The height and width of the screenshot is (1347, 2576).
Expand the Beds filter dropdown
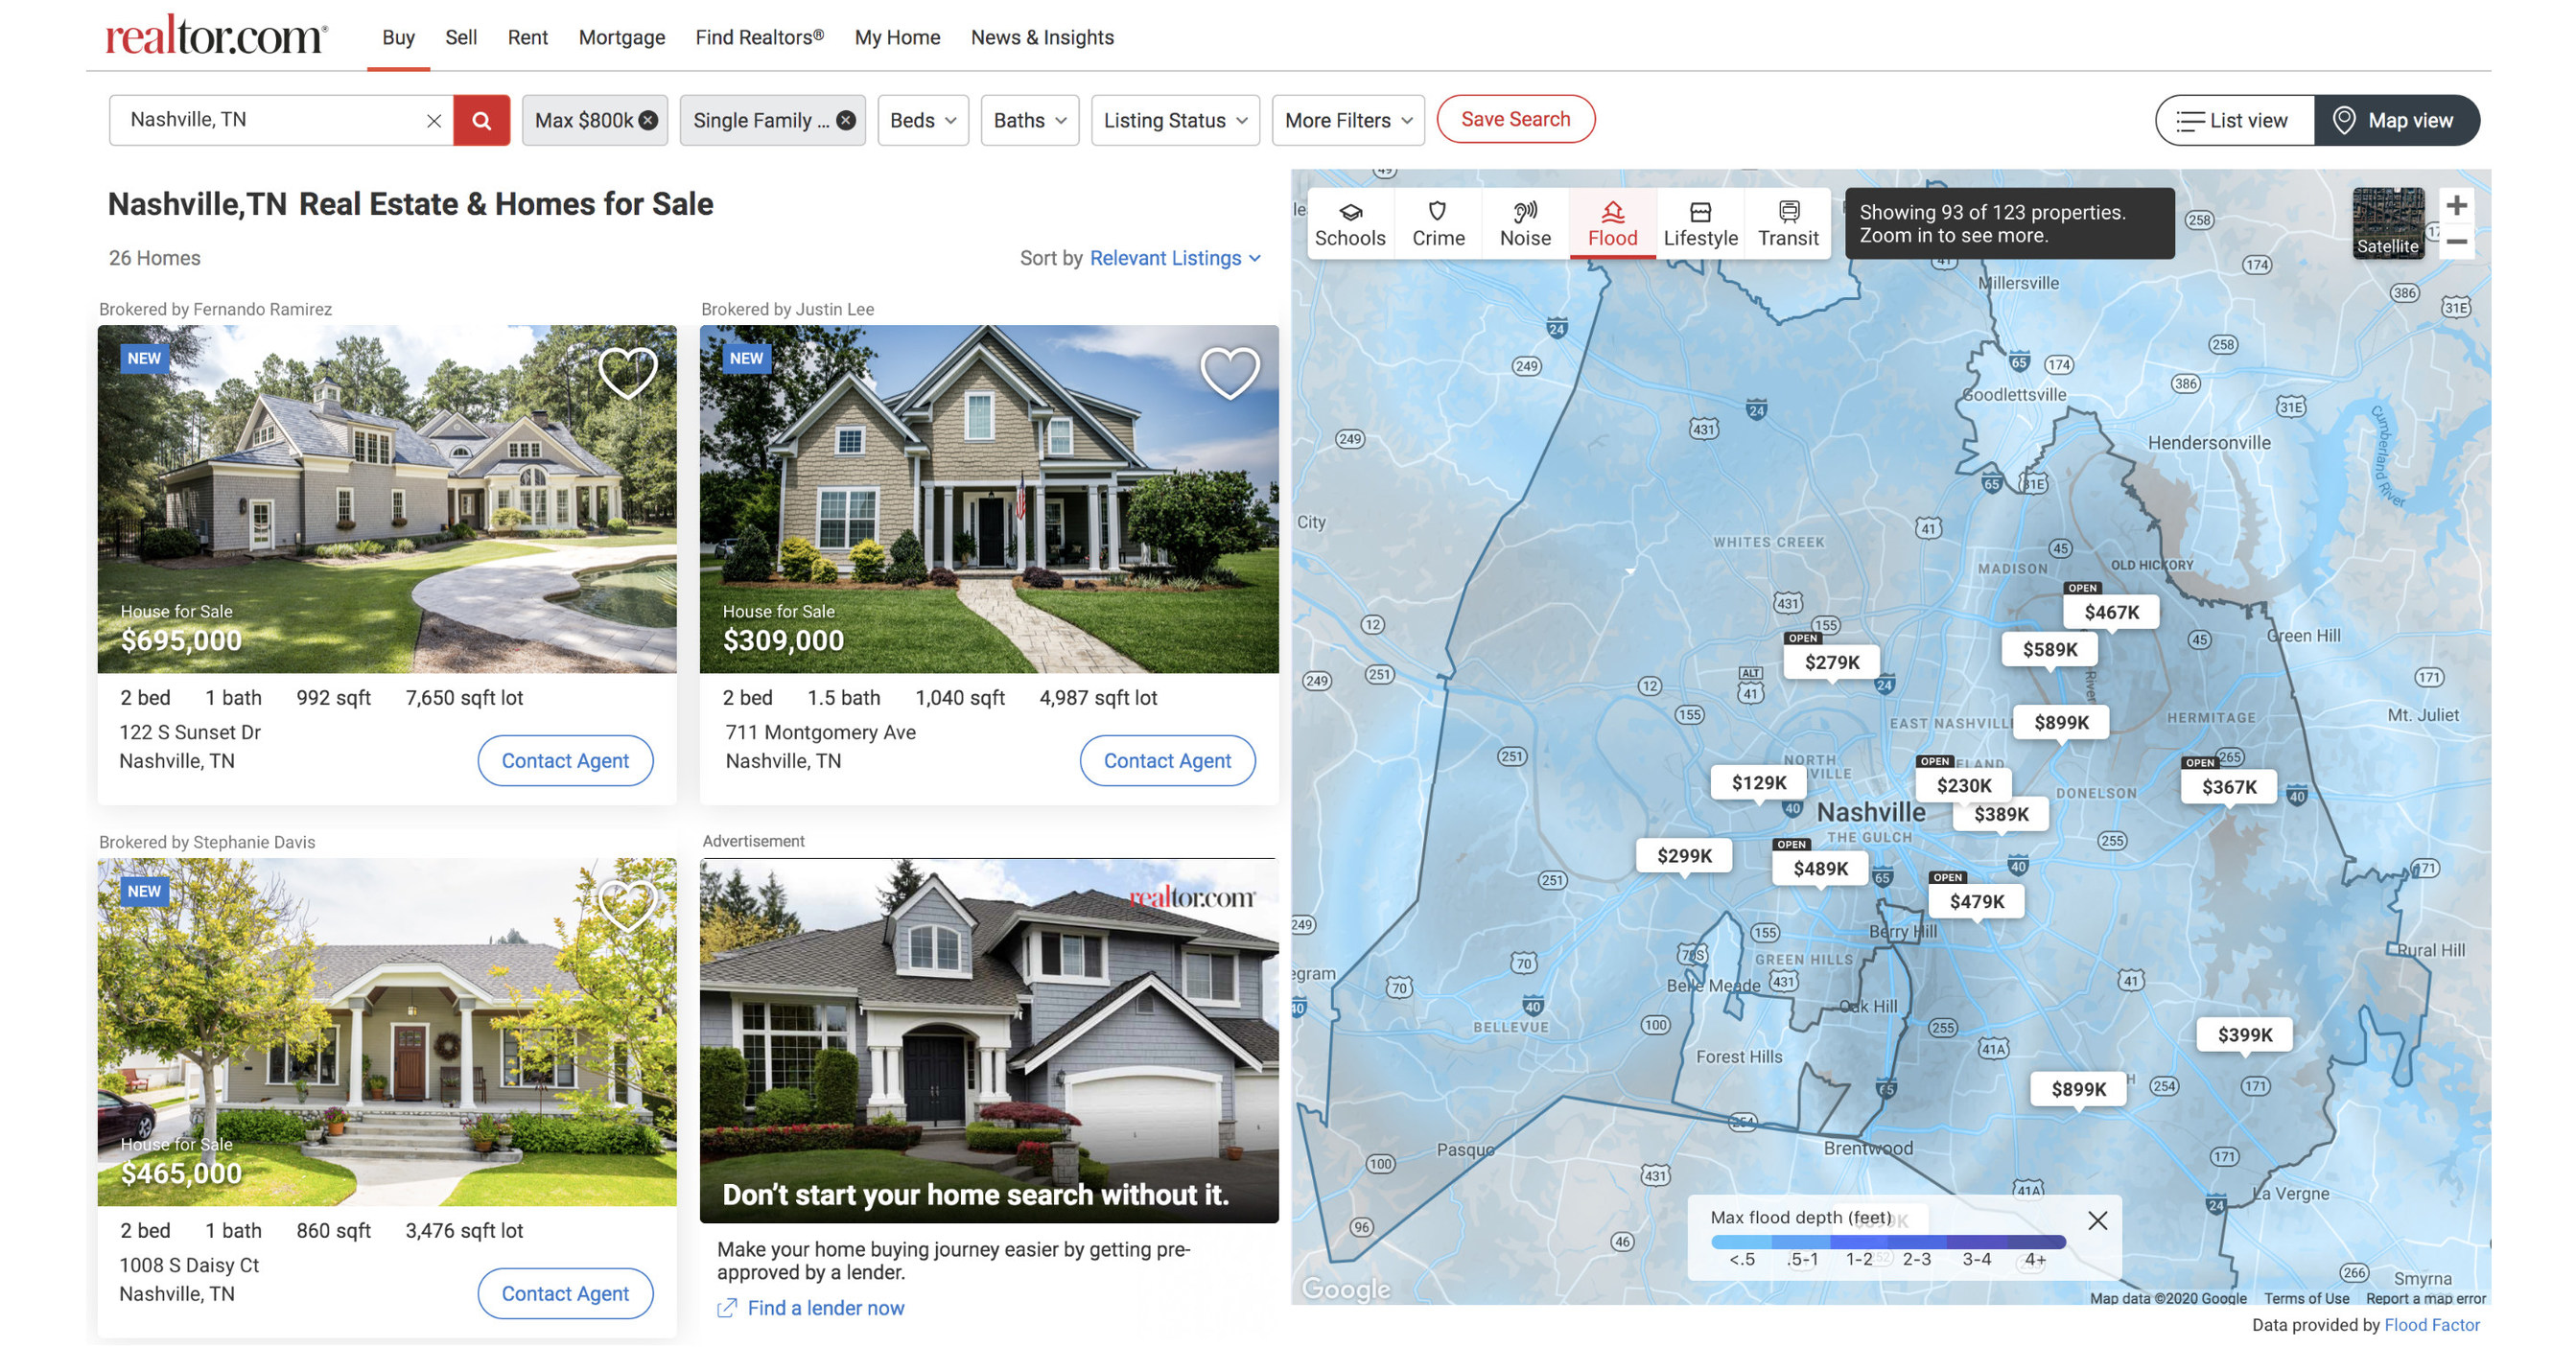pos(921,119)
